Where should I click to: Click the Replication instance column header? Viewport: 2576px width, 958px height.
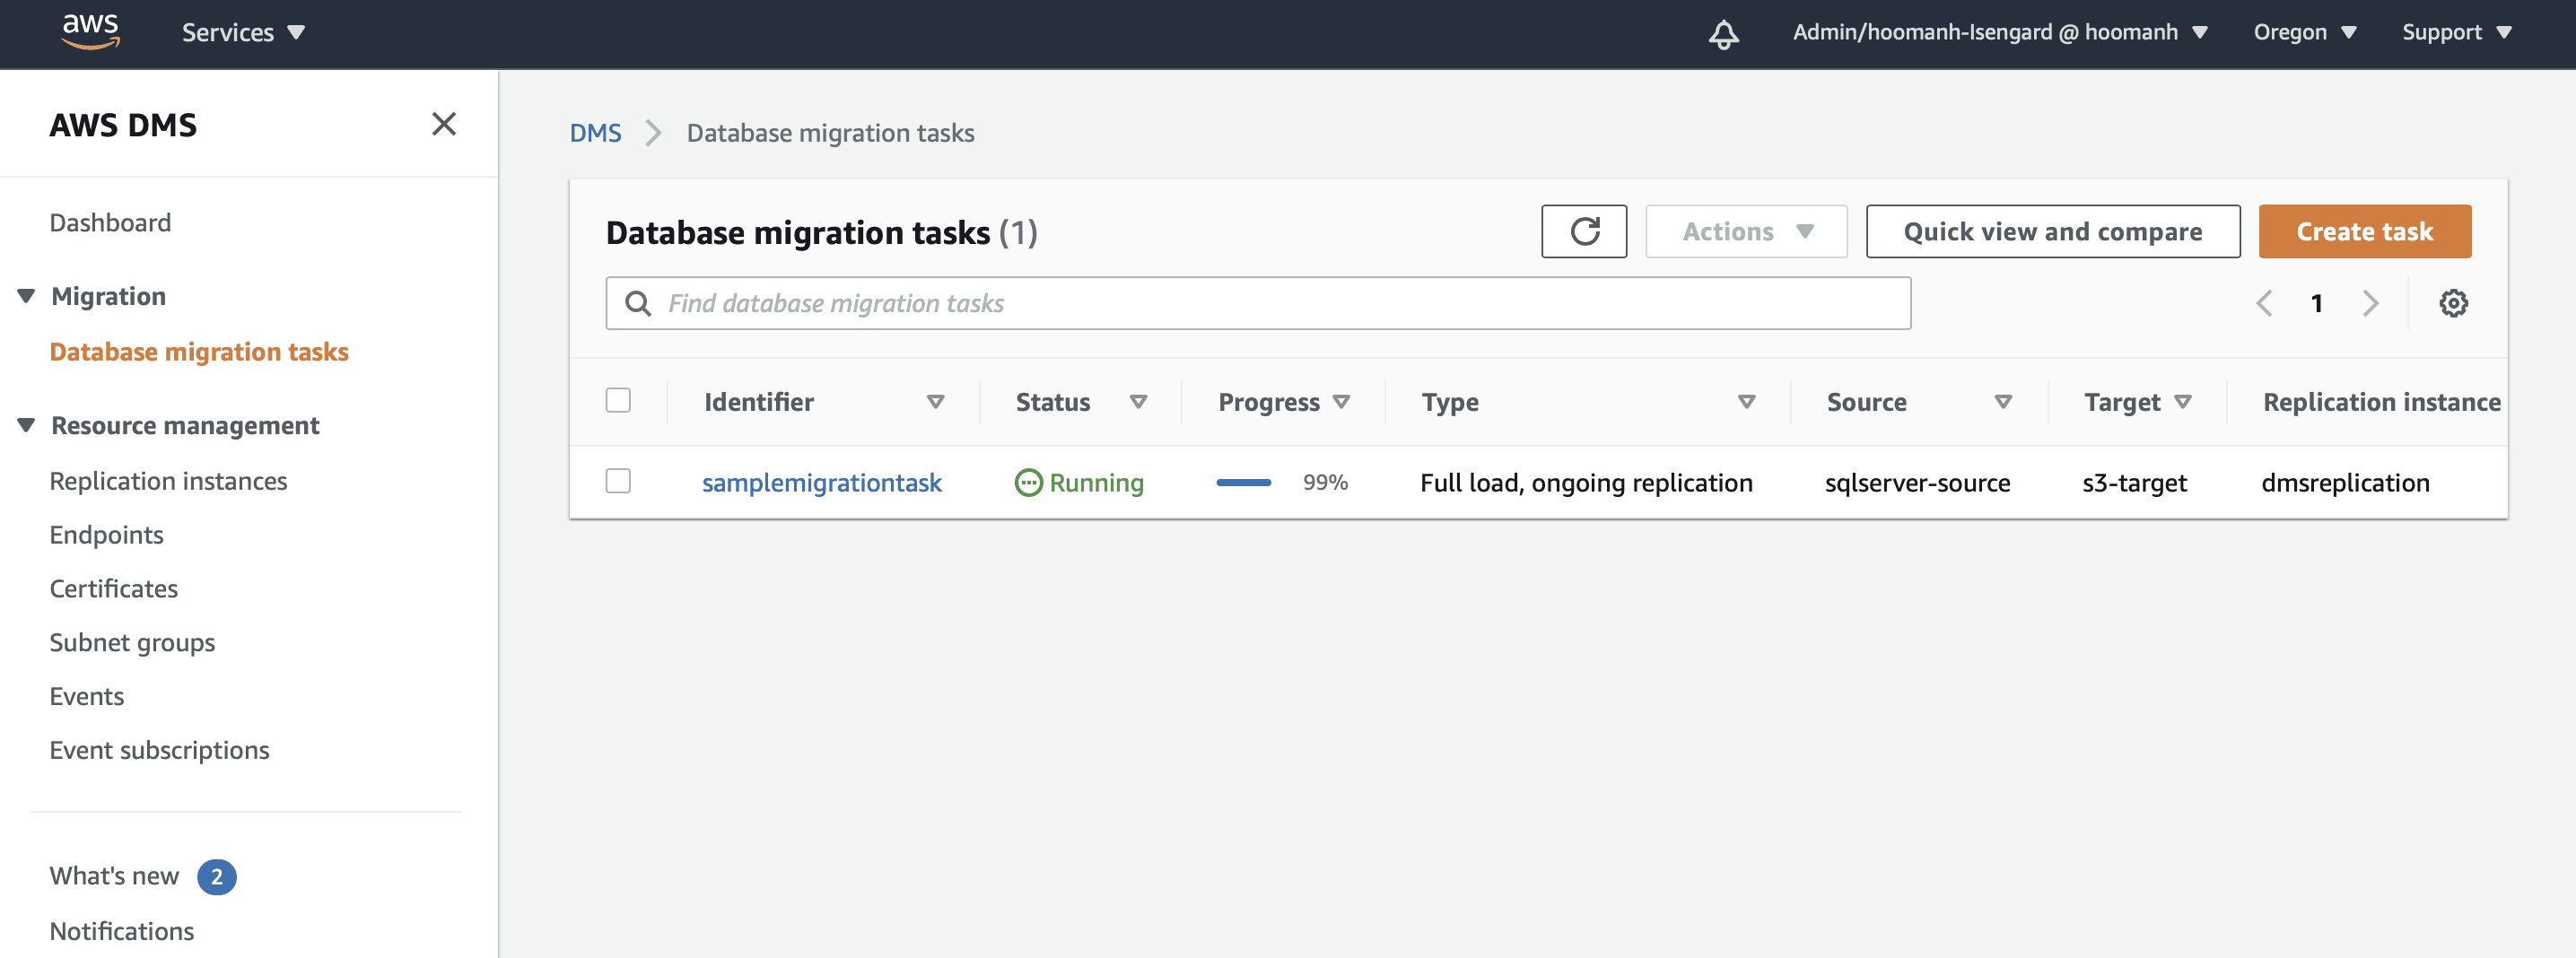[x=2381, y=402]
